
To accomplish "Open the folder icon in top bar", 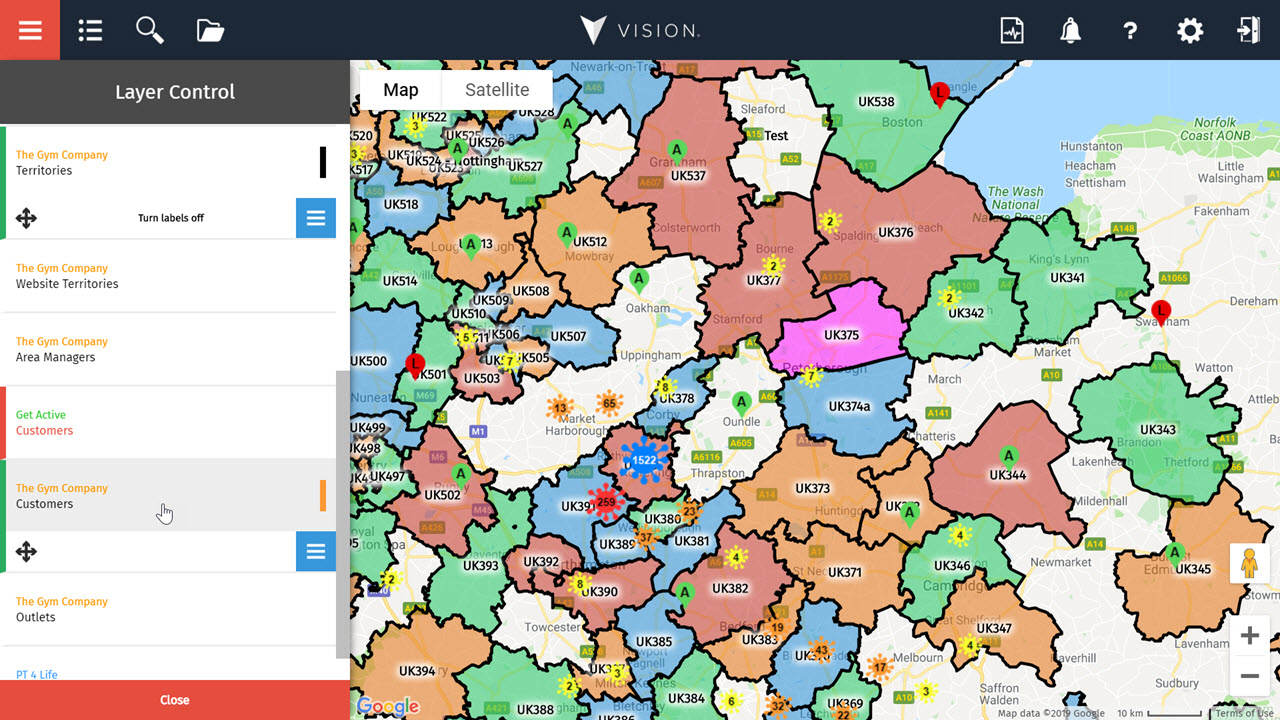I will click(210, 30).
